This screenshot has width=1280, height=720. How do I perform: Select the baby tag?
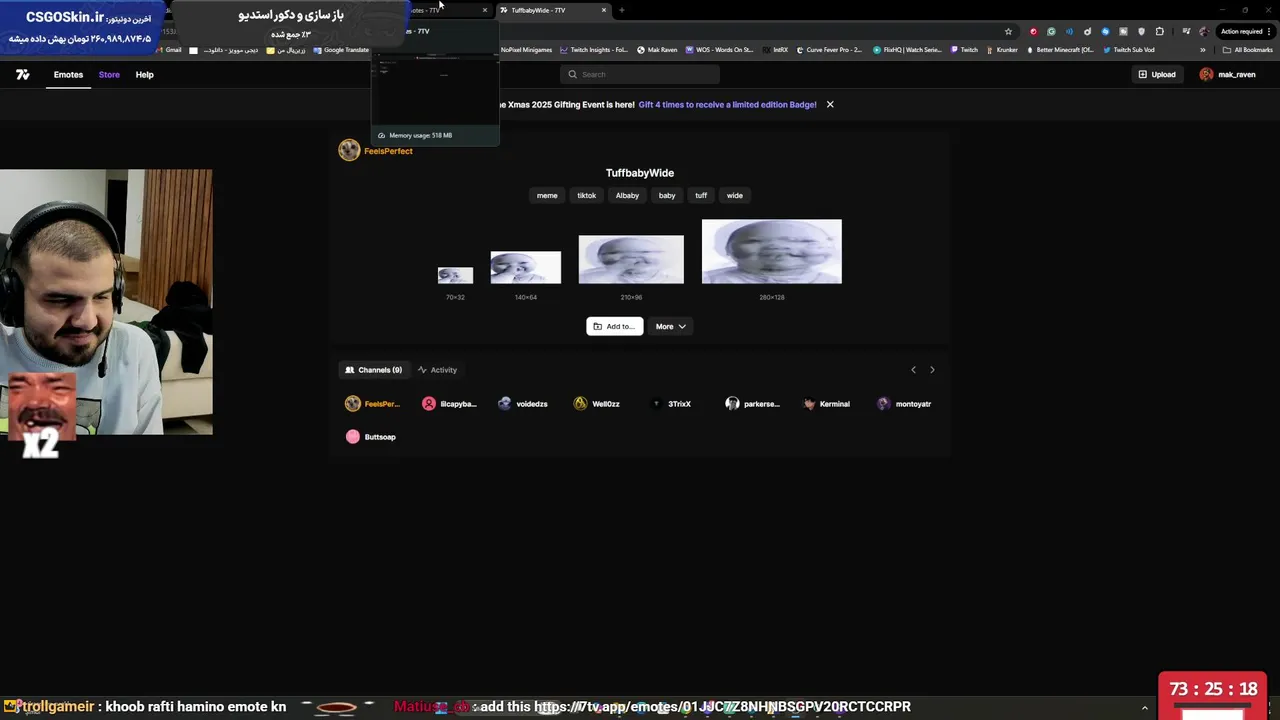[x=667, y=196]
